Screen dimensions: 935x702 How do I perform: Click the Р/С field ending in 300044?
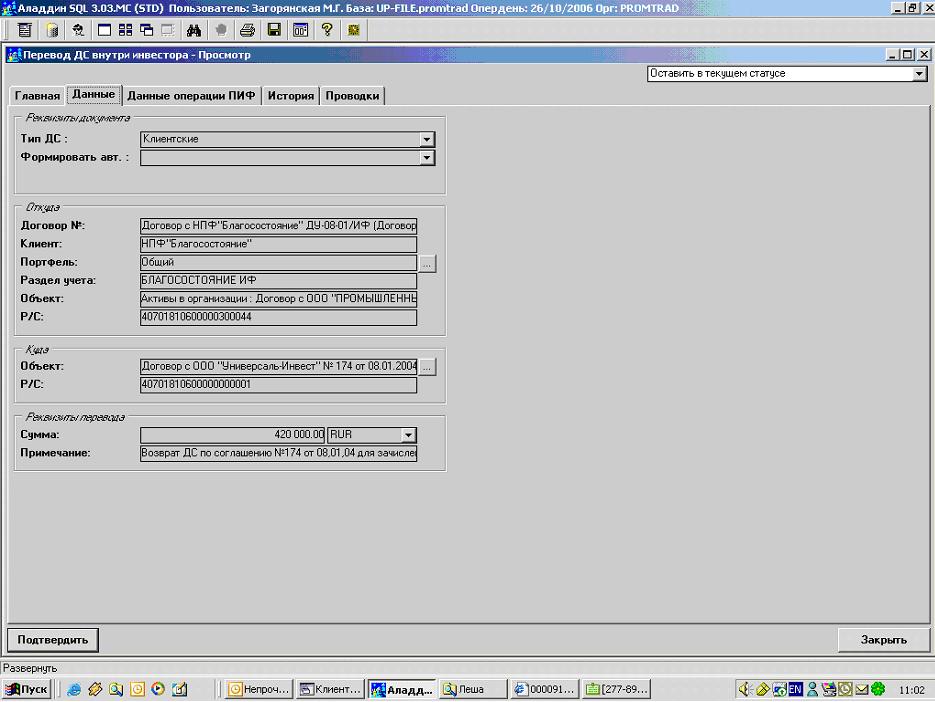coord(278,317)
